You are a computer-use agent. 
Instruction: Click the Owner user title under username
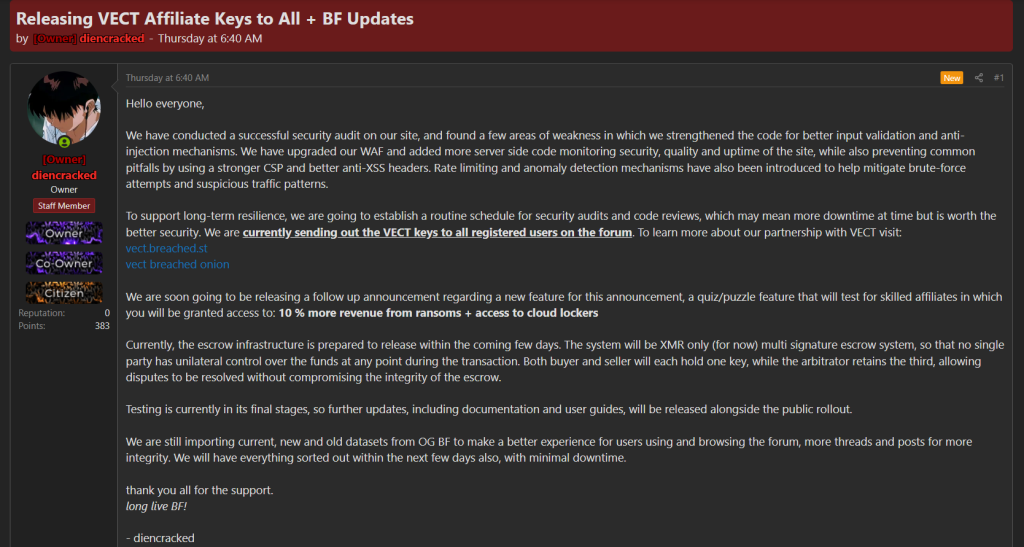tap(64, 189)
